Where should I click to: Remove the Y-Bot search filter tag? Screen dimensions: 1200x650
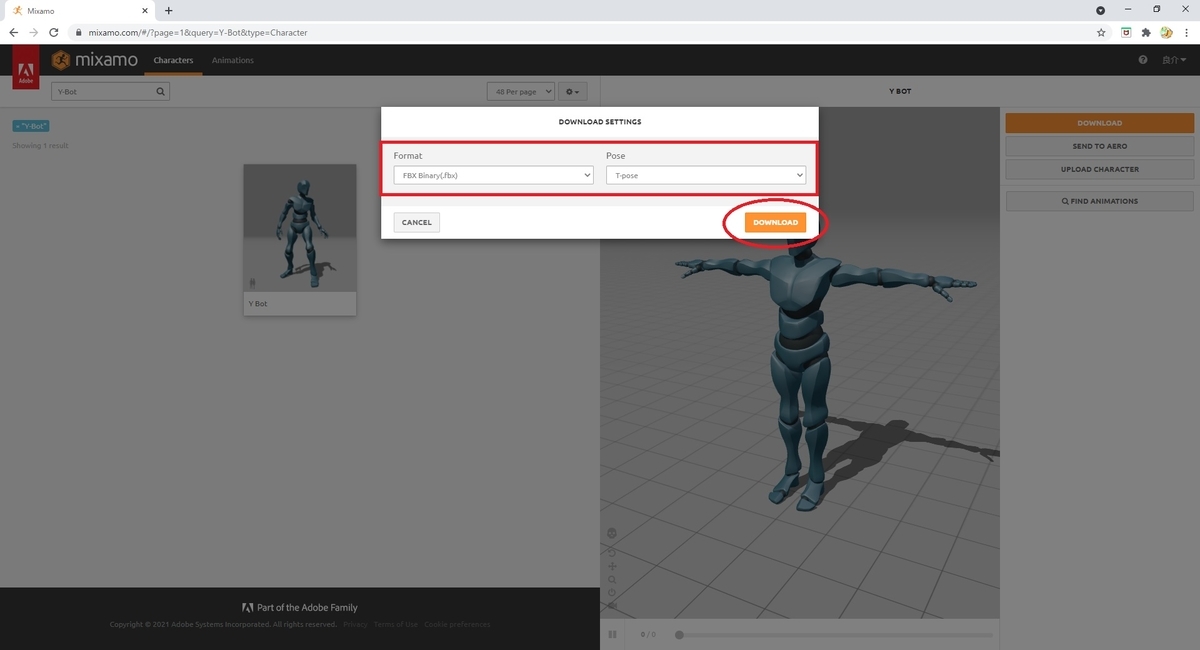click(x=31, y=126)
